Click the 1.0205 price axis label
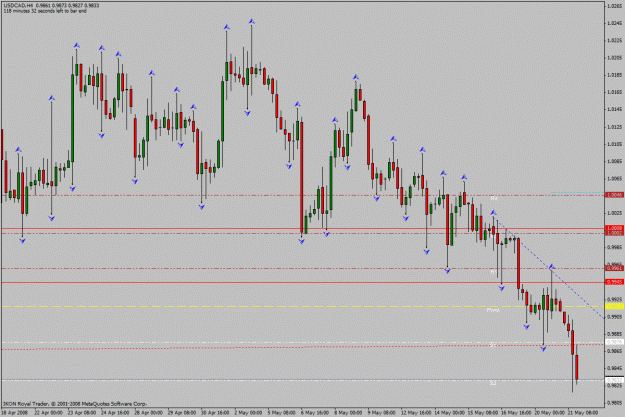625x417 pixels. pos(614,58)
